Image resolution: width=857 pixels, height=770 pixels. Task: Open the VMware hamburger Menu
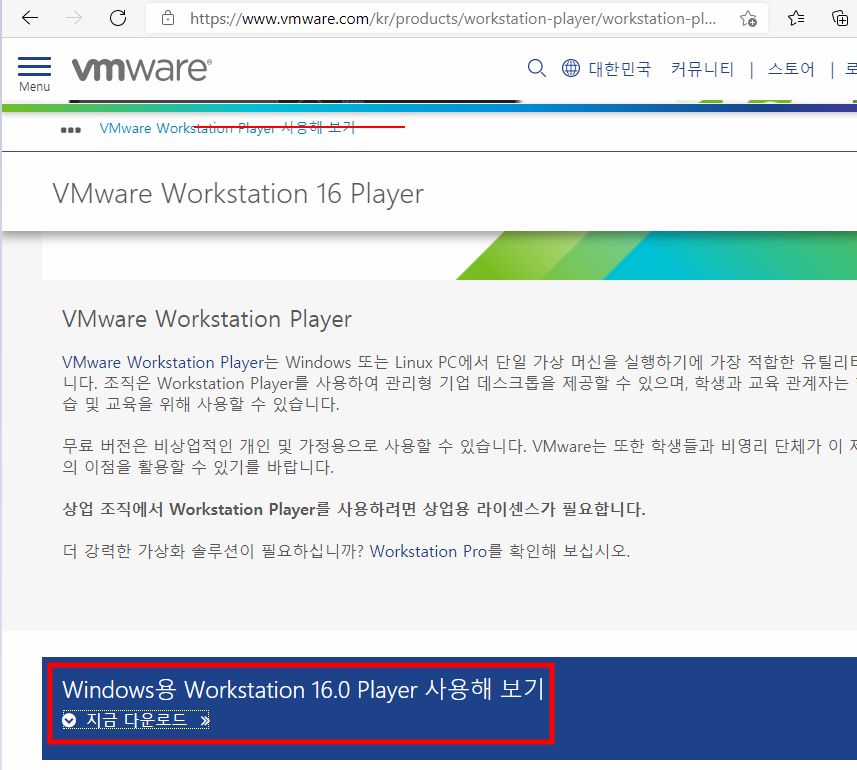34,74
